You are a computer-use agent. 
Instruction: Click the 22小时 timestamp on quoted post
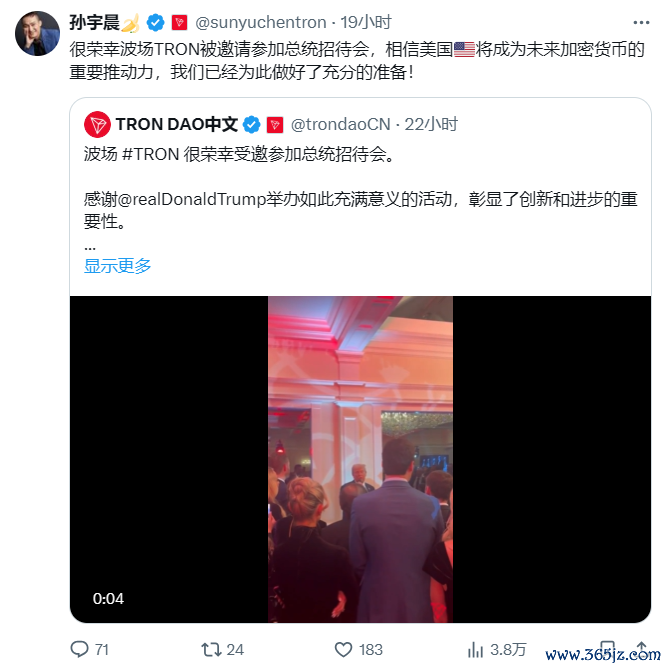click(431, 124)
